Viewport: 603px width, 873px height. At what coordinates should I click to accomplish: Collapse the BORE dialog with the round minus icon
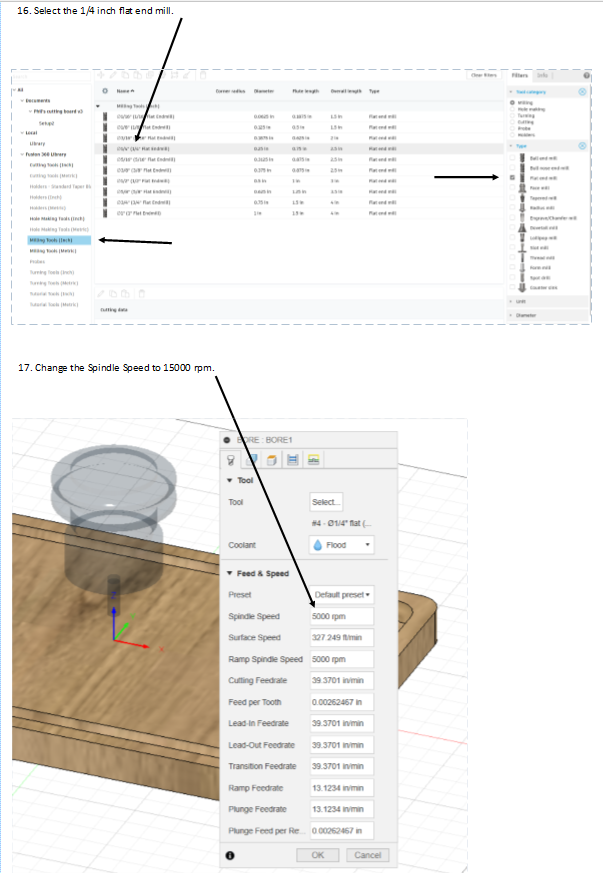(x=227, y=440)
